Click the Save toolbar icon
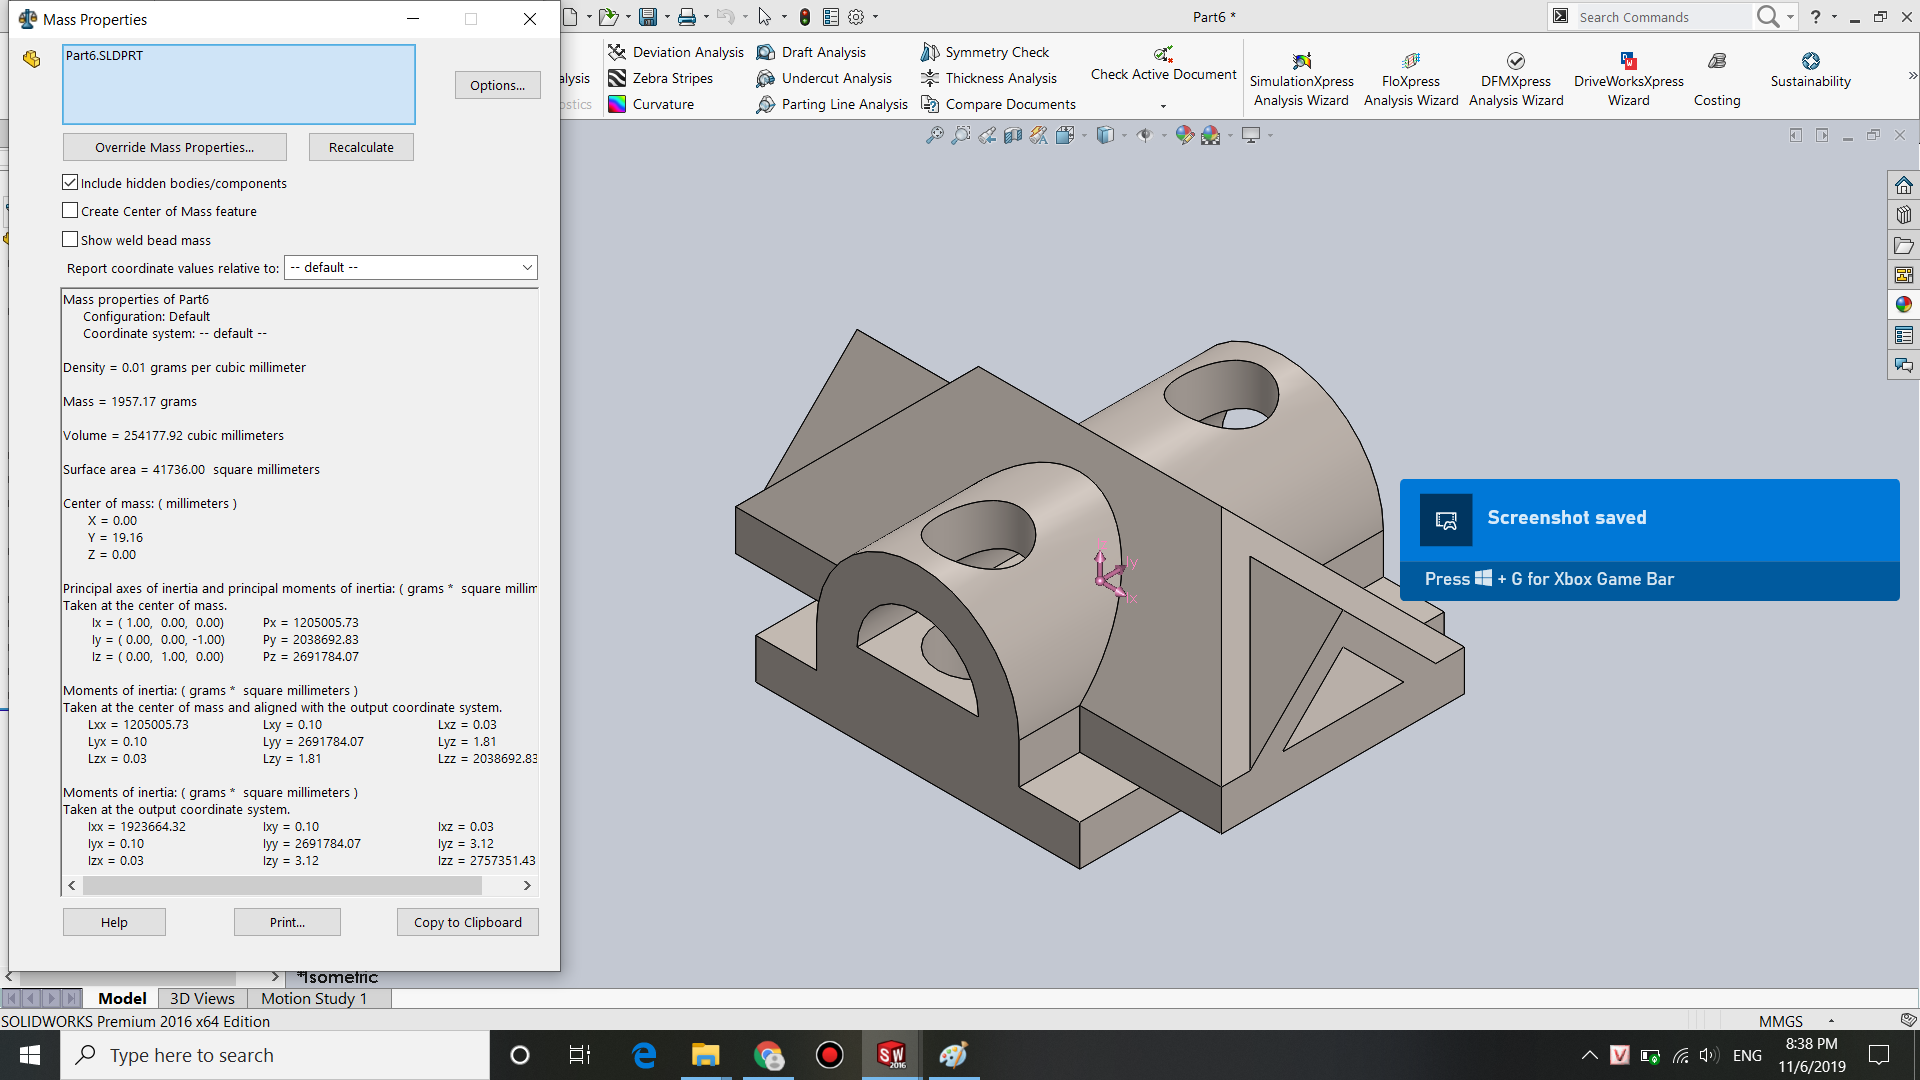 point(648,17)
